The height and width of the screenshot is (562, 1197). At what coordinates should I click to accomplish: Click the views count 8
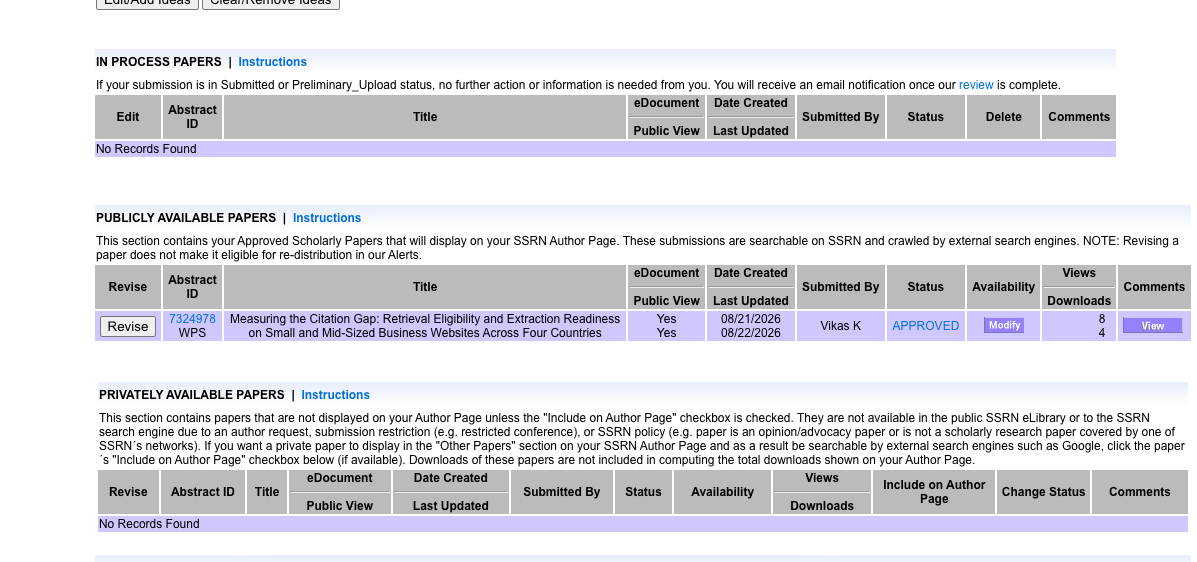coord(1102,319)
